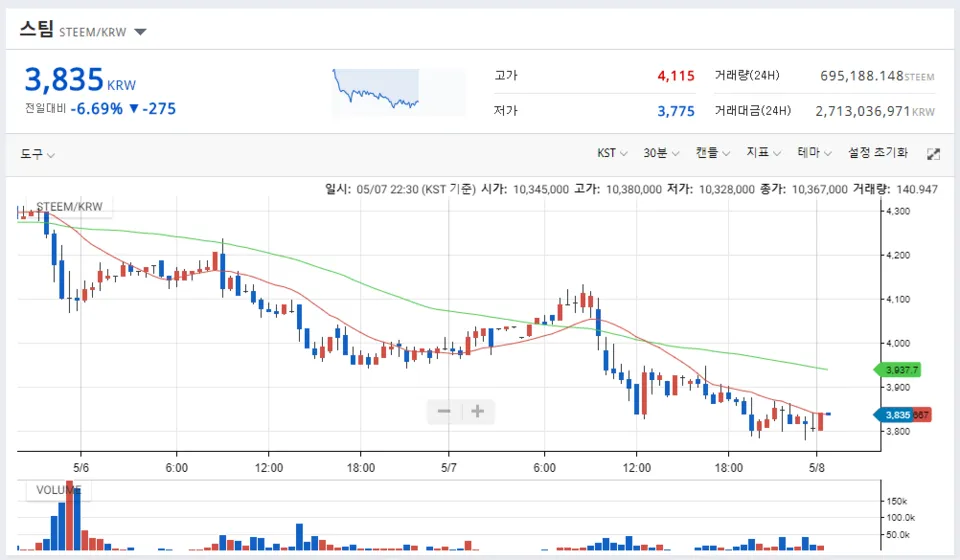Click the 150k volume axis label
This screenshot has width=960, height=560.
point(897,501)
